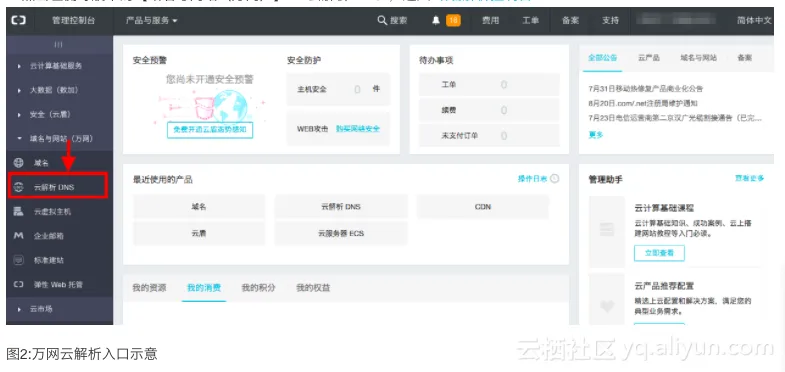Open the 支持 menu
Screen dimensions: 785x372
click(610, 21)
